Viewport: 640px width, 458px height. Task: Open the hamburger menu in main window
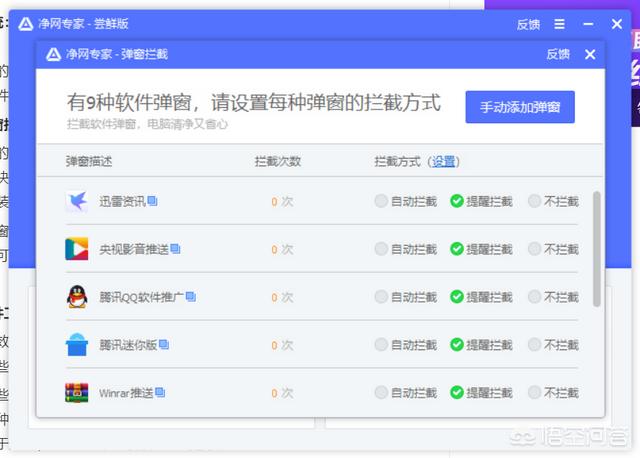pyautogui.click(x=560, y=24)
